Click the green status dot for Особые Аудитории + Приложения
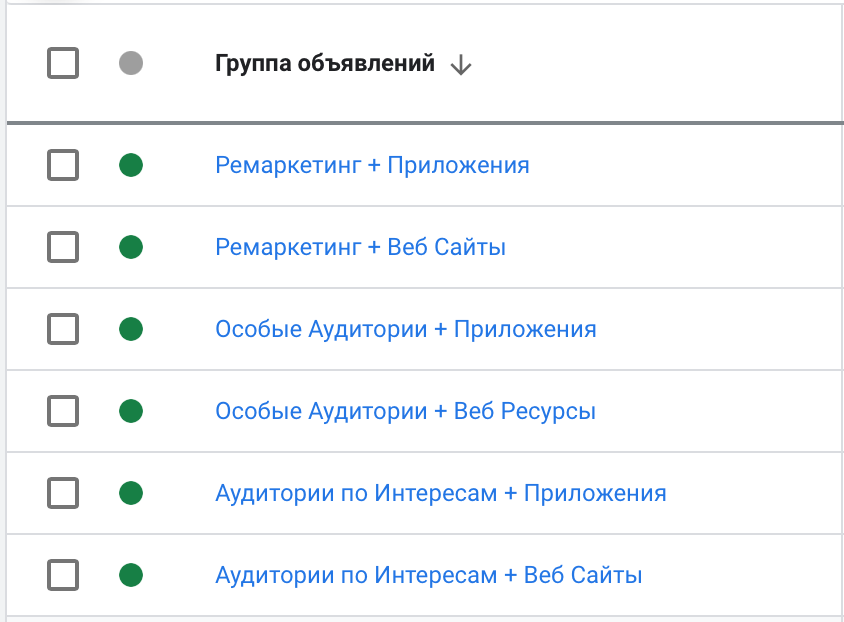This screenshot has height=622, width=844. tap(130, 329)
